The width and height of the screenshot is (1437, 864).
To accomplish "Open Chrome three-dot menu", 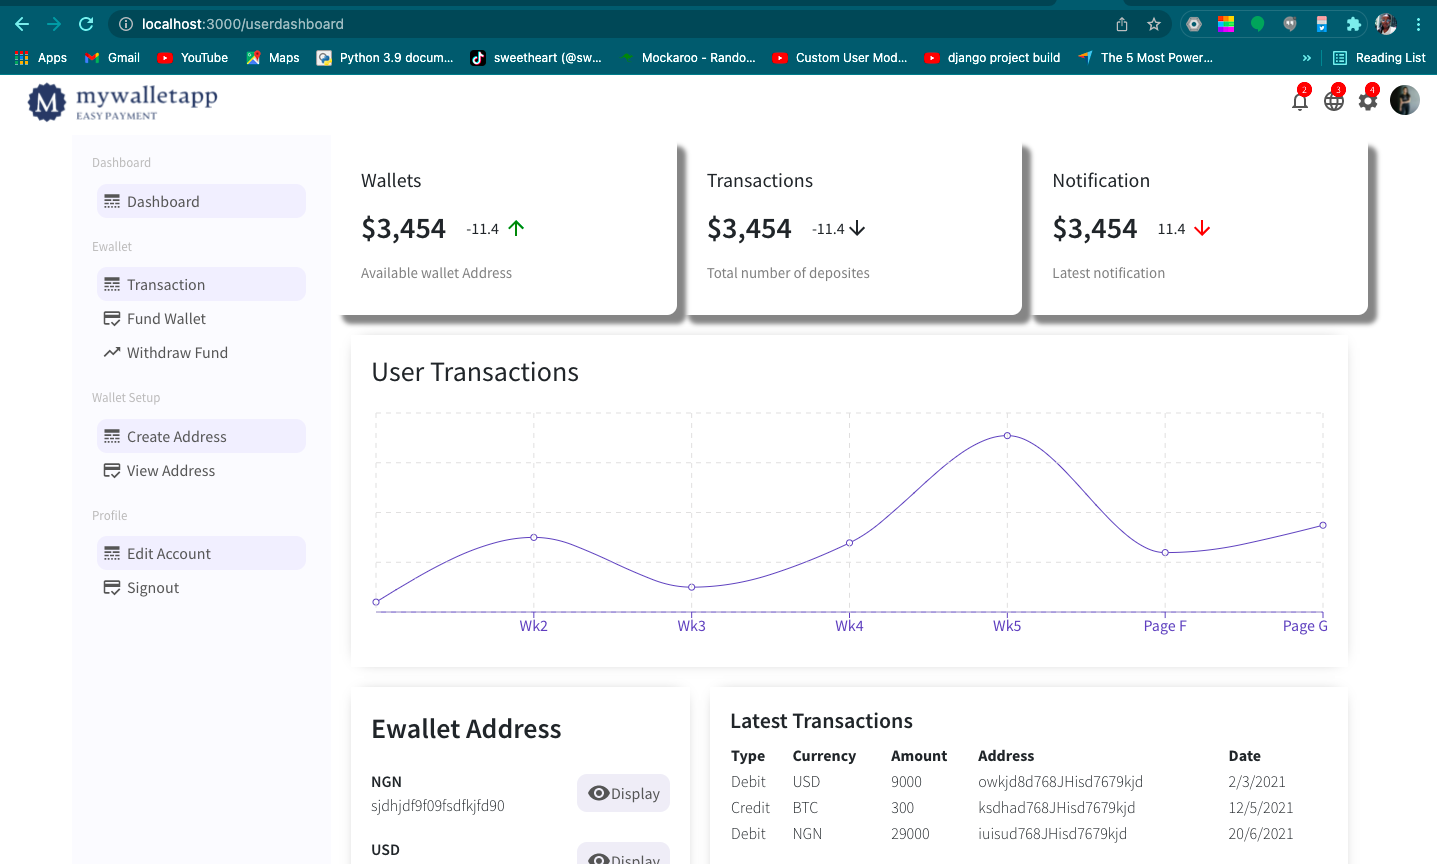I will click(x=1418, y=24).
